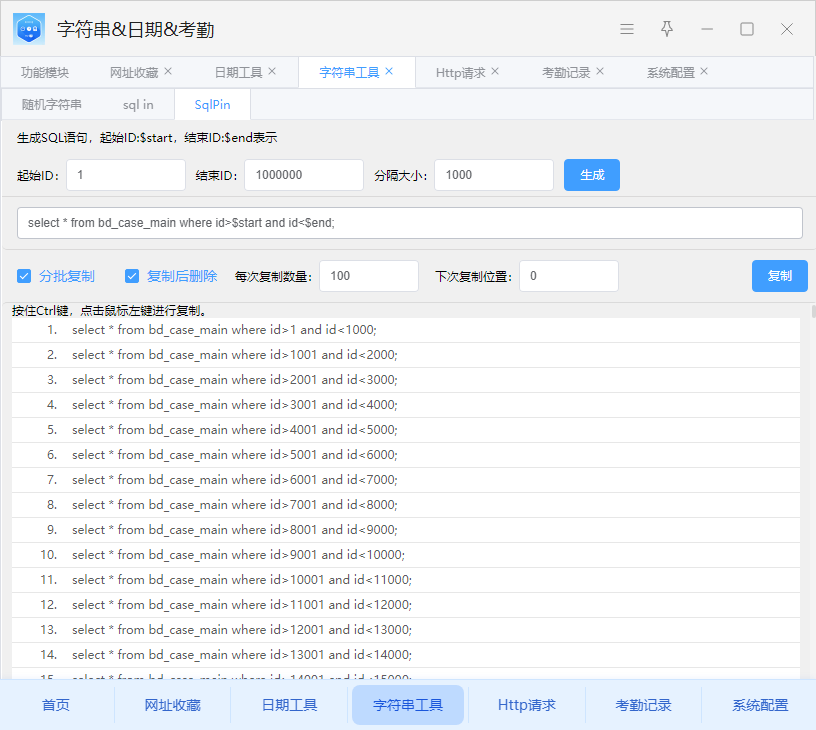Close the 考勤记录 tab
This screenshot has width=816, height=730.
600,71
